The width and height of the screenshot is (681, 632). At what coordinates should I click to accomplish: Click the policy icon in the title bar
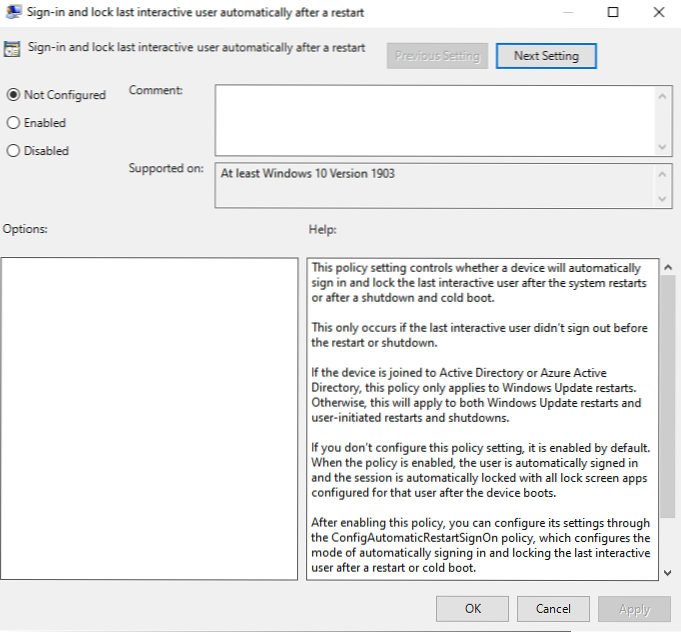coord(12,12)
